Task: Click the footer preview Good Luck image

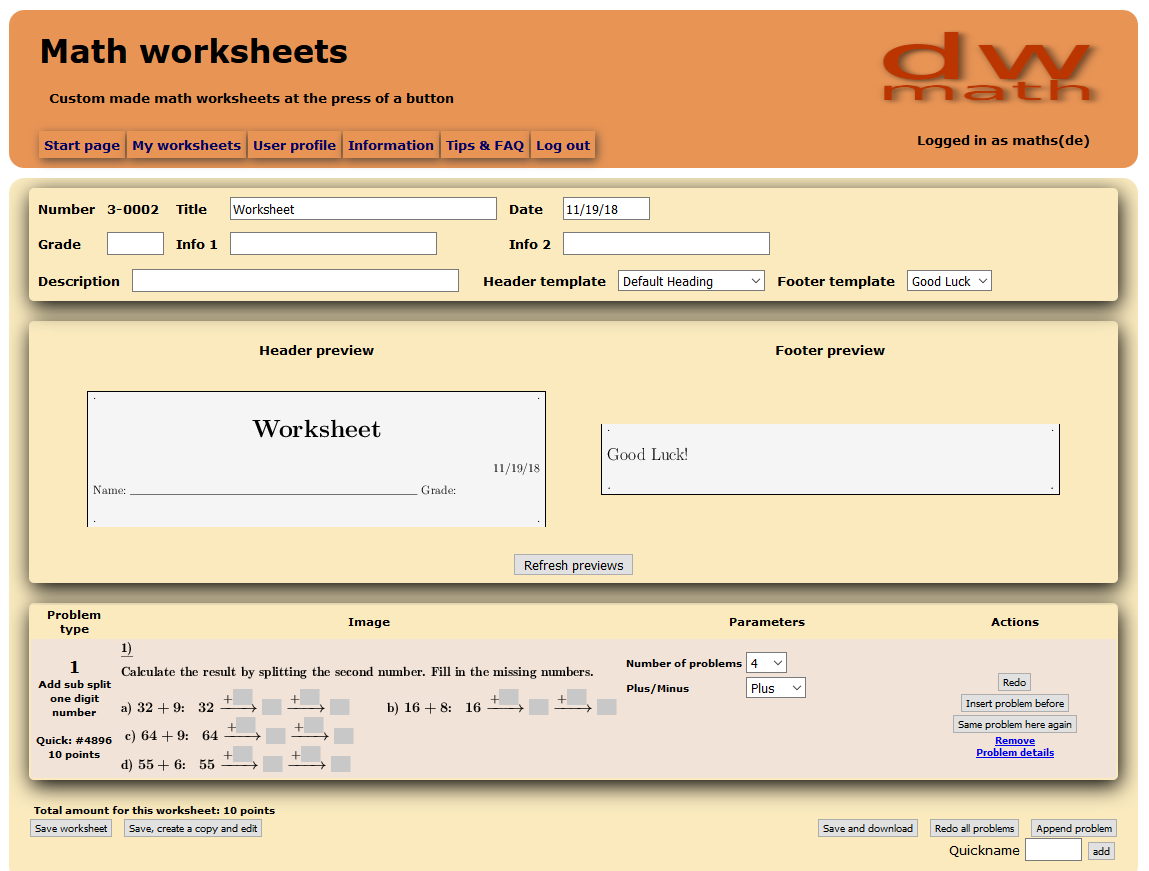Action: coord(830,459)
